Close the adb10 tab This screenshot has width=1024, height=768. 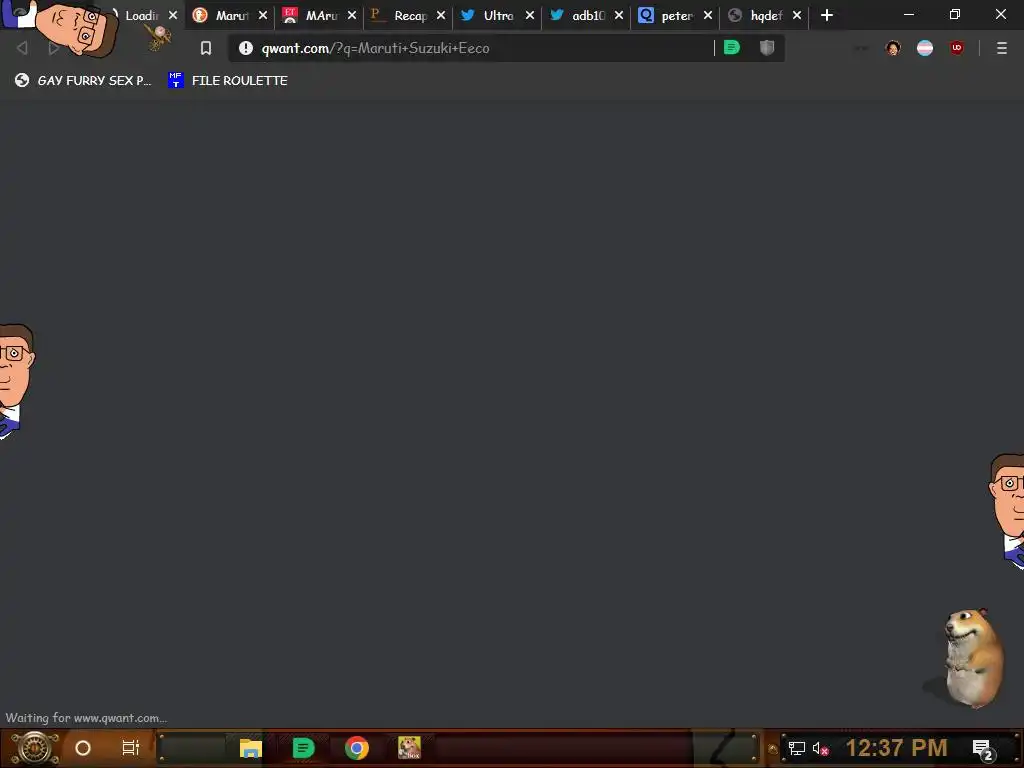coord(618,15)
